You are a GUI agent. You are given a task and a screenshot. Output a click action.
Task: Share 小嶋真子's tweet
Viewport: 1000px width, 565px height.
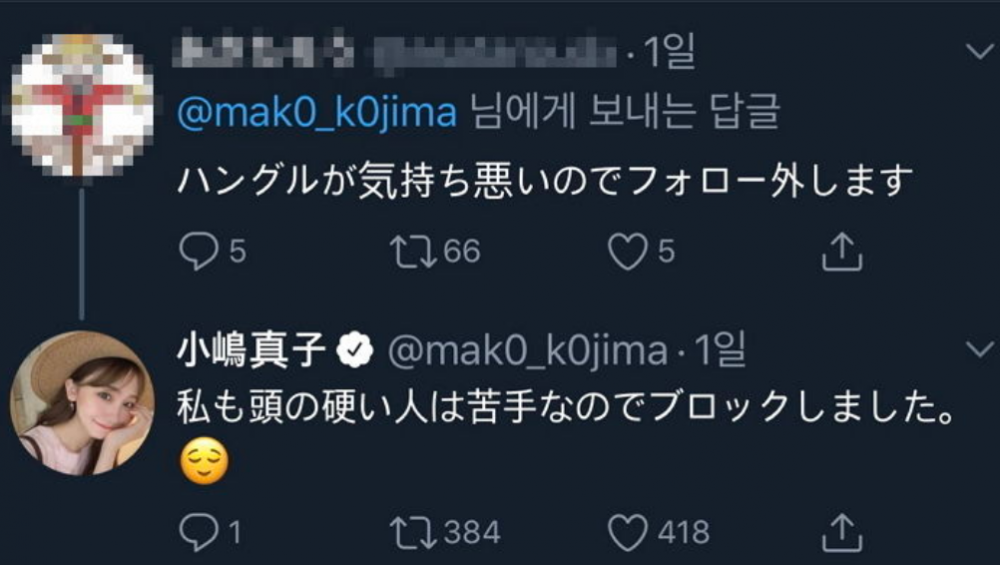point(842,532)
